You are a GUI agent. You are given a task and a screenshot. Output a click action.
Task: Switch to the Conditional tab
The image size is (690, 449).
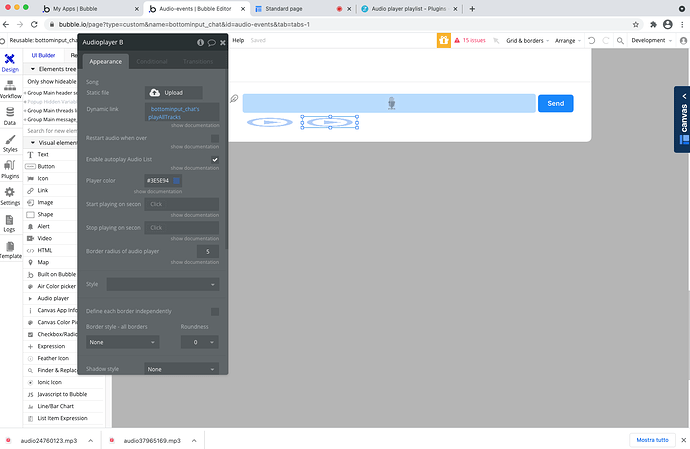(x=153, y=59)
